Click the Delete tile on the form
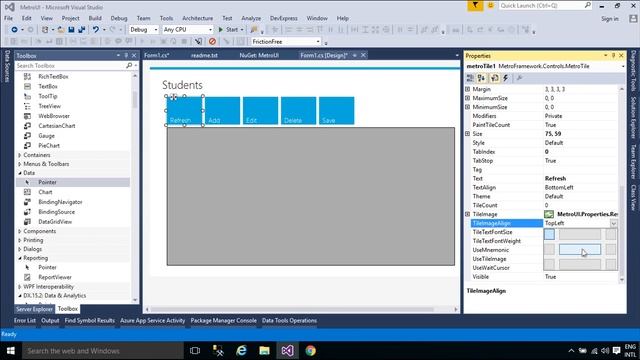Image resolution: width=640 pixels, height=360 pixels. [298, 111]
